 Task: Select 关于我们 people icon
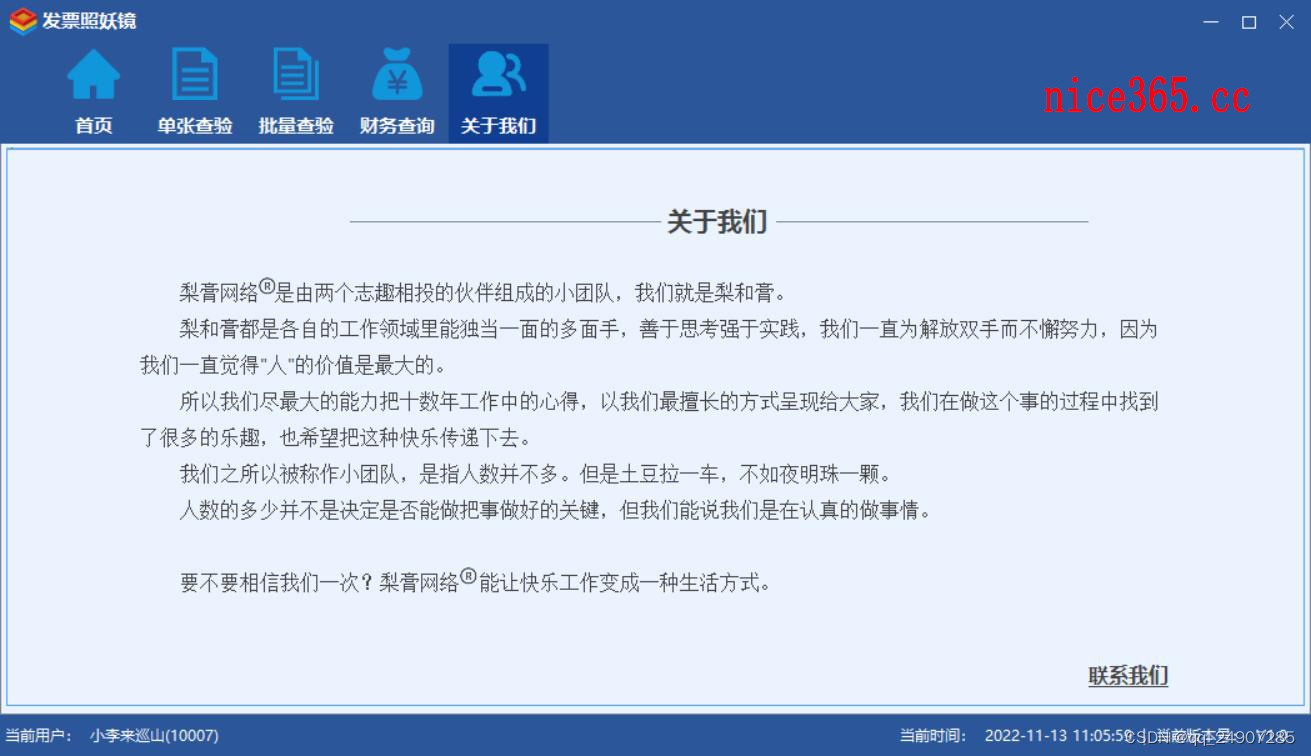[x=498, y=75]
